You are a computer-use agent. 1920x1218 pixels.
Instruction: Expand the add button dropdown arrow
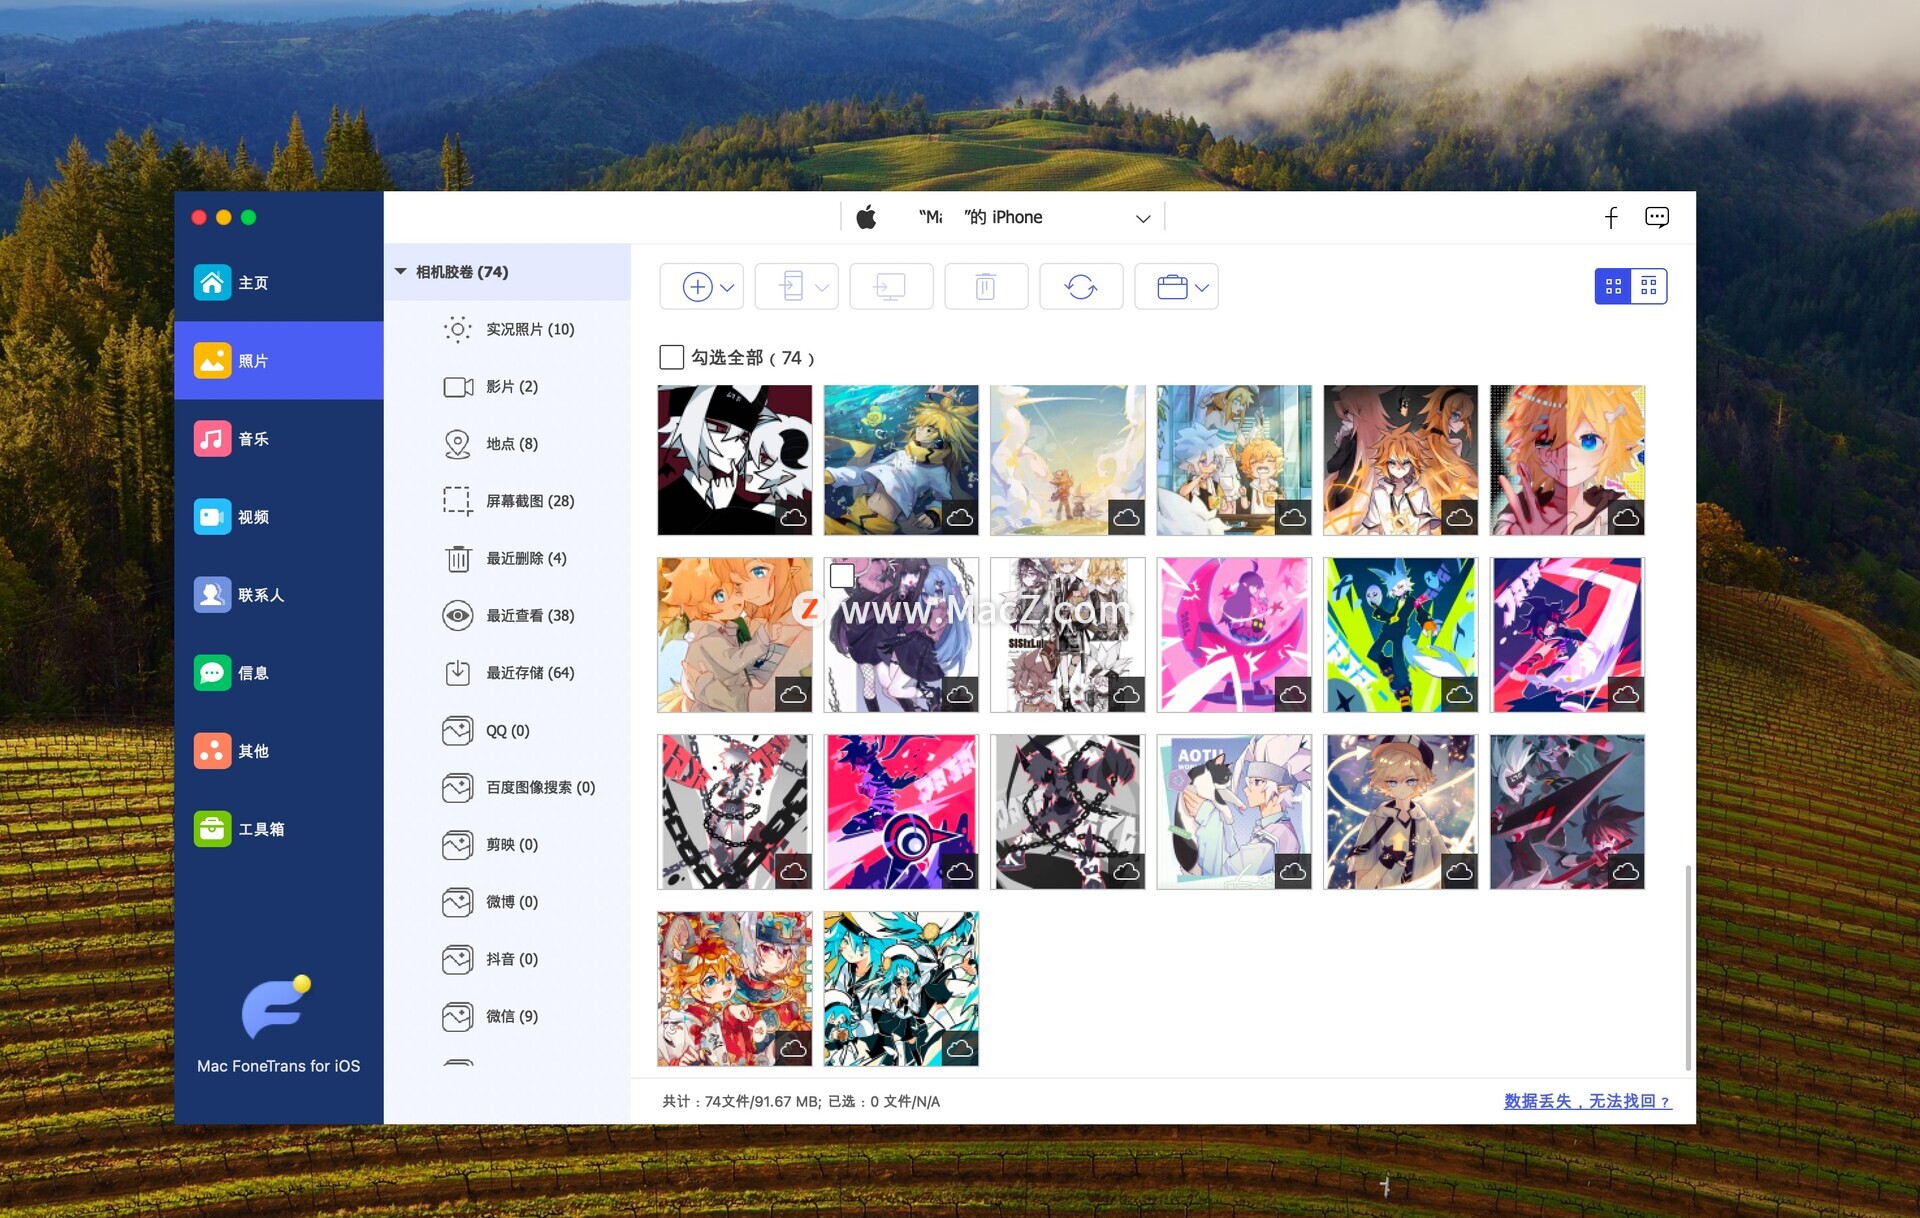[x=727, y=288]
